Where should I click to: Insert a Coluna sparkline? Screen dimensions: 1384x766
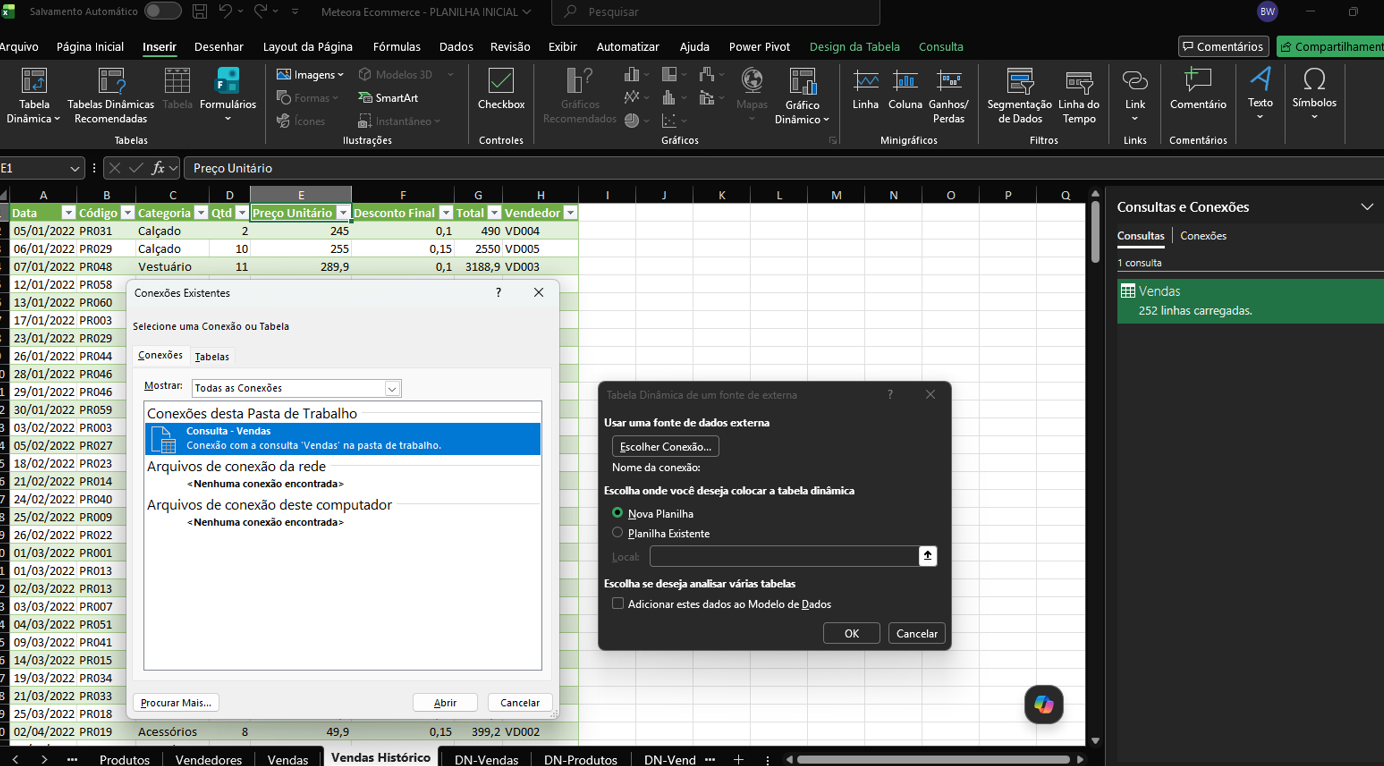point(905,89)
